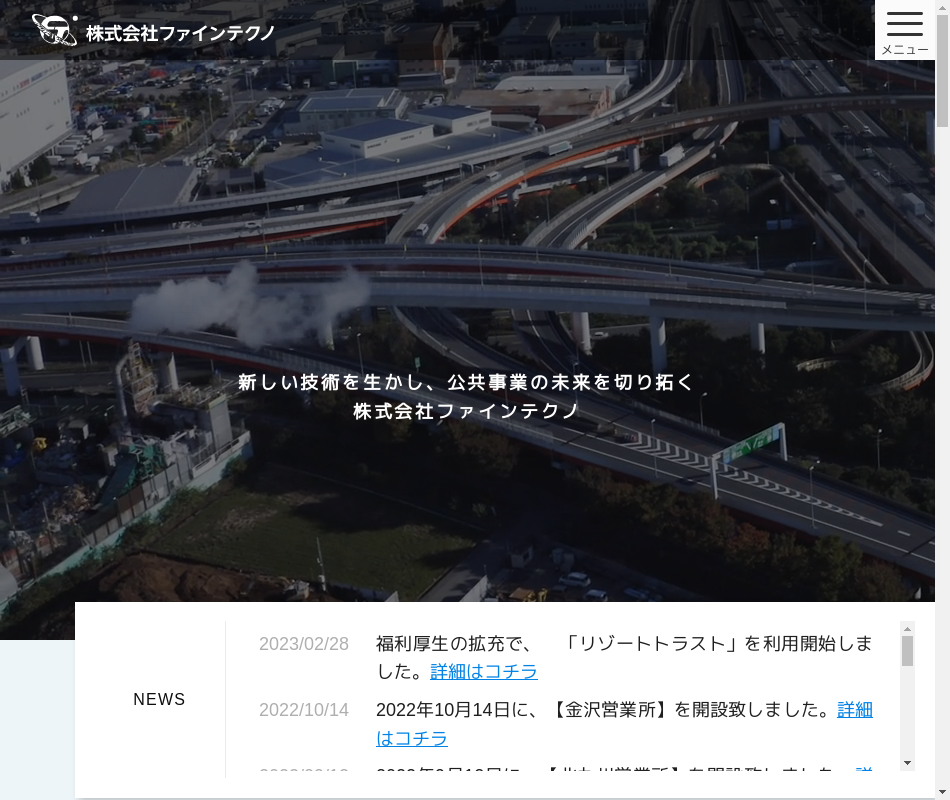Click the news list scroll-down arrow
Viewport: 950px width, 800px height.
click(908, 763)
